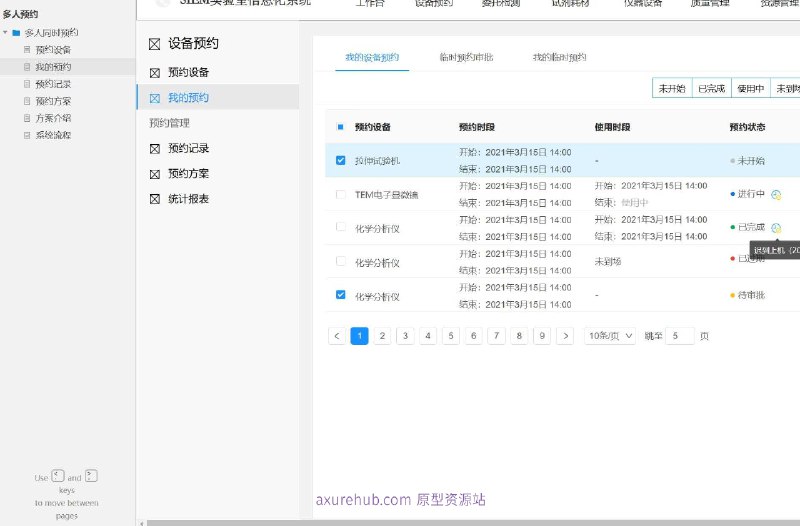Click the 拉伸试验机 device name
Screen dimensions: 800x526
(378, 161)
